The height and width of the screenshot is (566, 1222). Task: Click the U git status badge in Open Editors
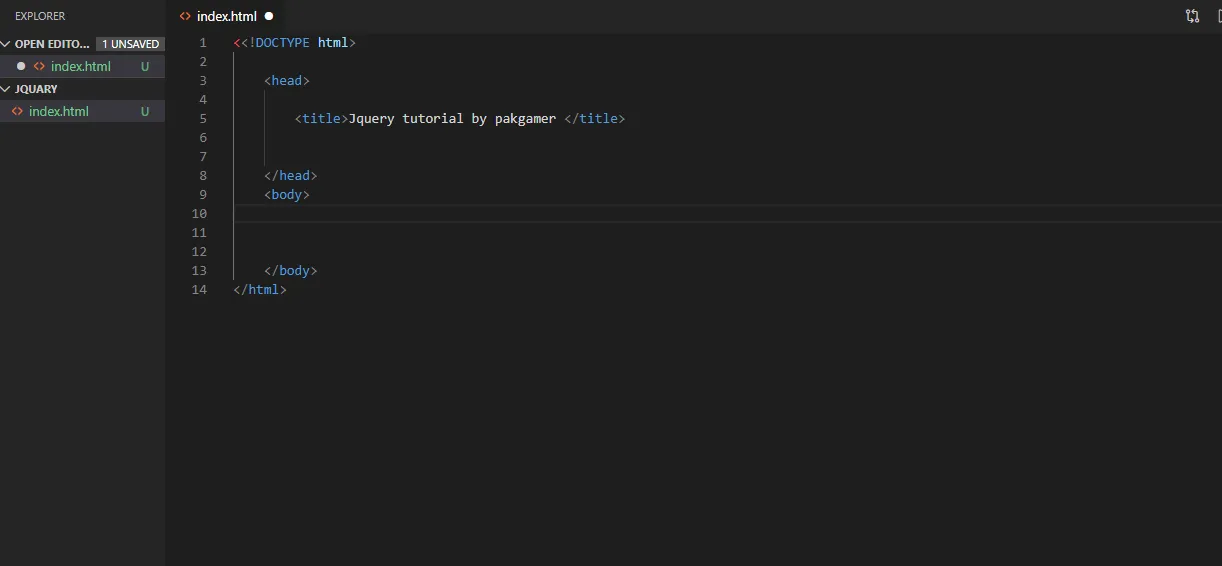click(145, 66)
